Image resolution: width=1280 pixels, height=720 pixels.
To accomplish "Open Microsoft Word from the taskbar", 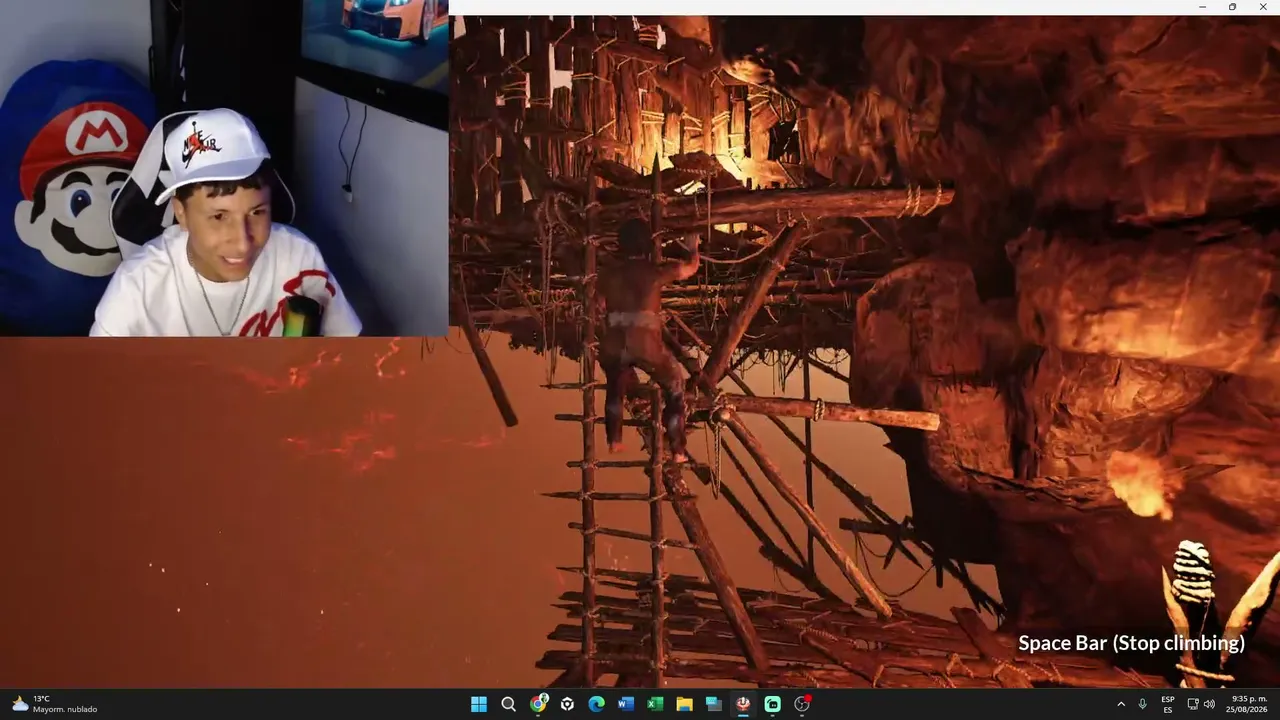I will click(626, 704).
